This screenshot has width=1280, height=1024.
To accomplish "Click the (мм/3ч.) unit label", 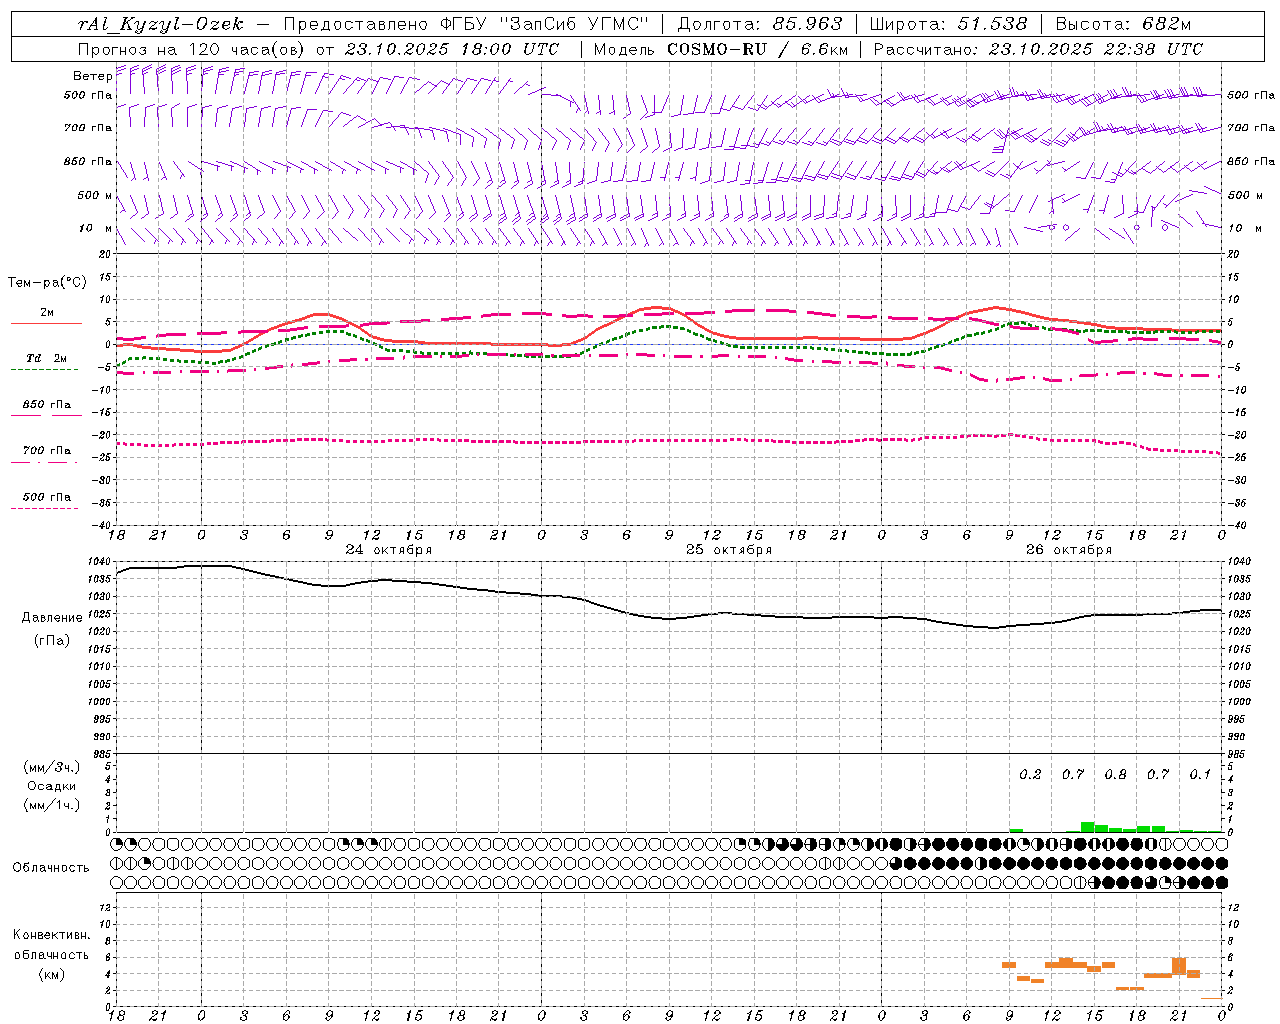I will (52, 767).
